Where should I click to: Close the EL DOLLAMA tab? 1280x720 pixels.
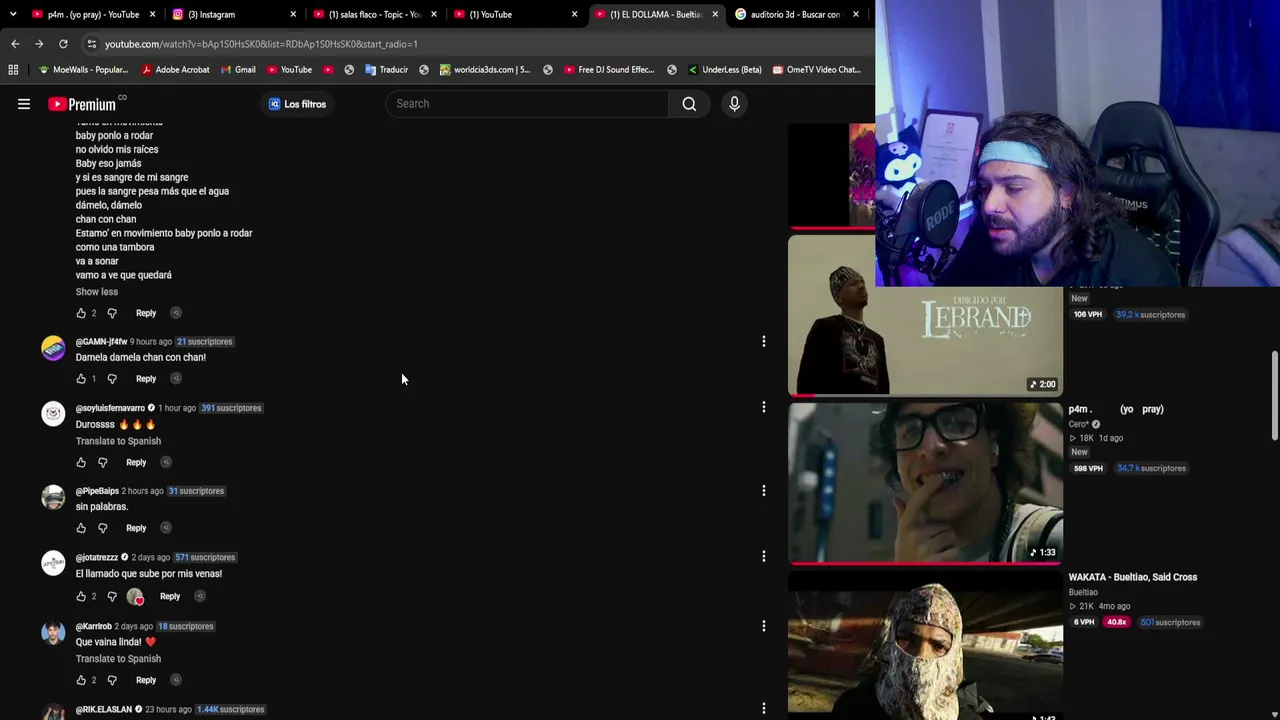(x=715, y=14)
